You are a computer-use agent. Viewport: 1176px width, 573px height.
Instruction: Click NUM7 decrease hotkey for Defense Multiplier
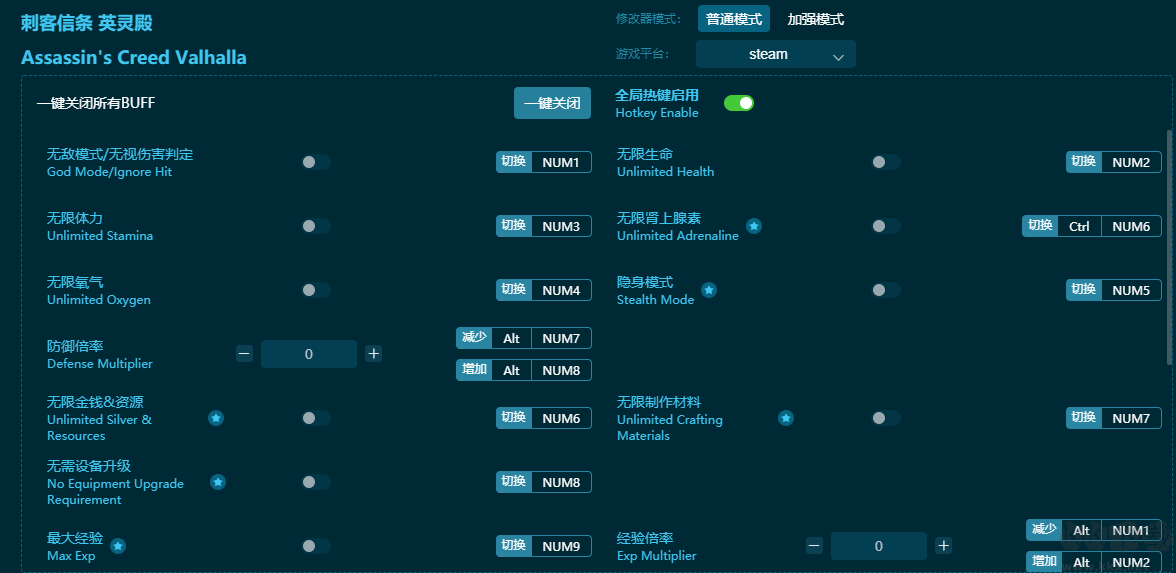point(561,338)
